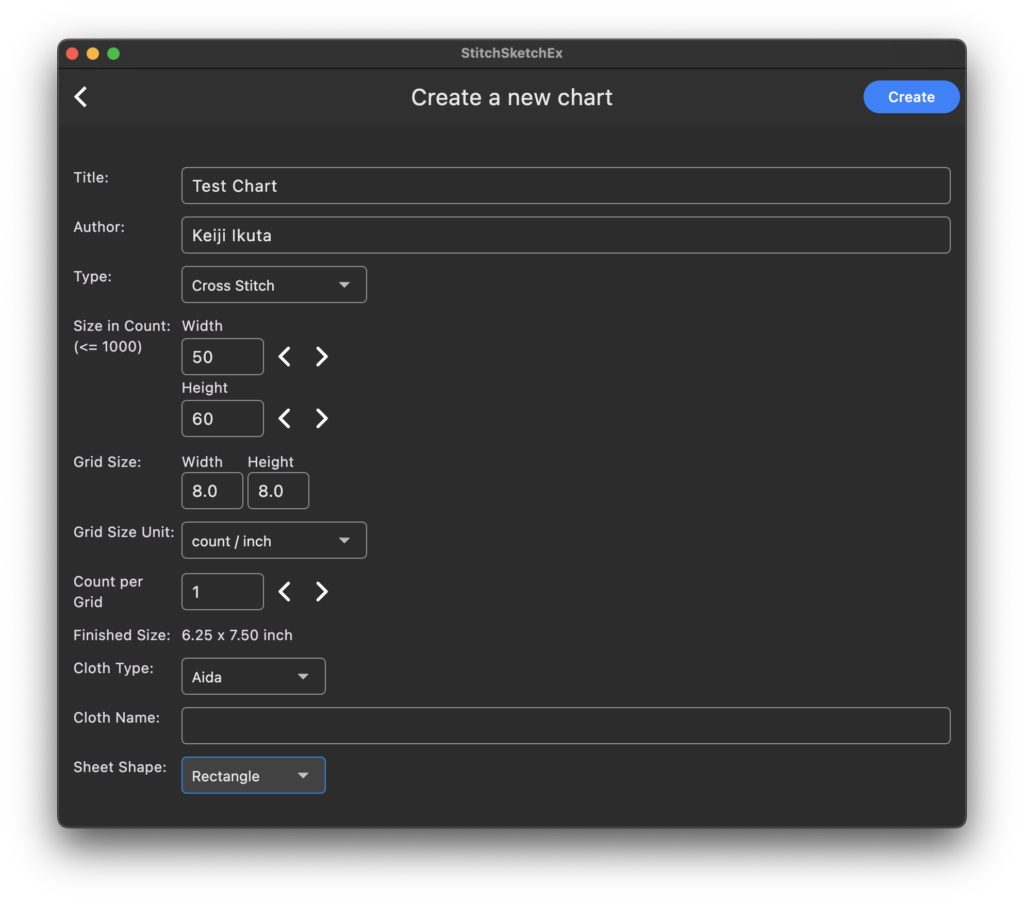
Task: Click the Grid Size height field
Action: point(278,491)
